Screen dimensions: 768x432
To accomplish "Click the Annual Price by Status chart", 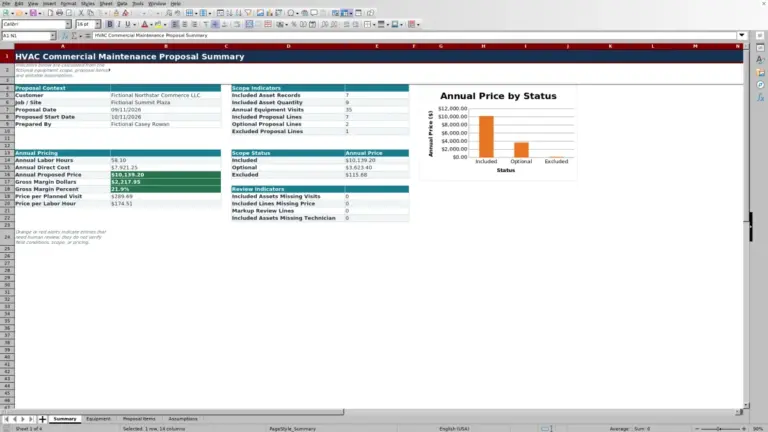I will tap(498, 132).
